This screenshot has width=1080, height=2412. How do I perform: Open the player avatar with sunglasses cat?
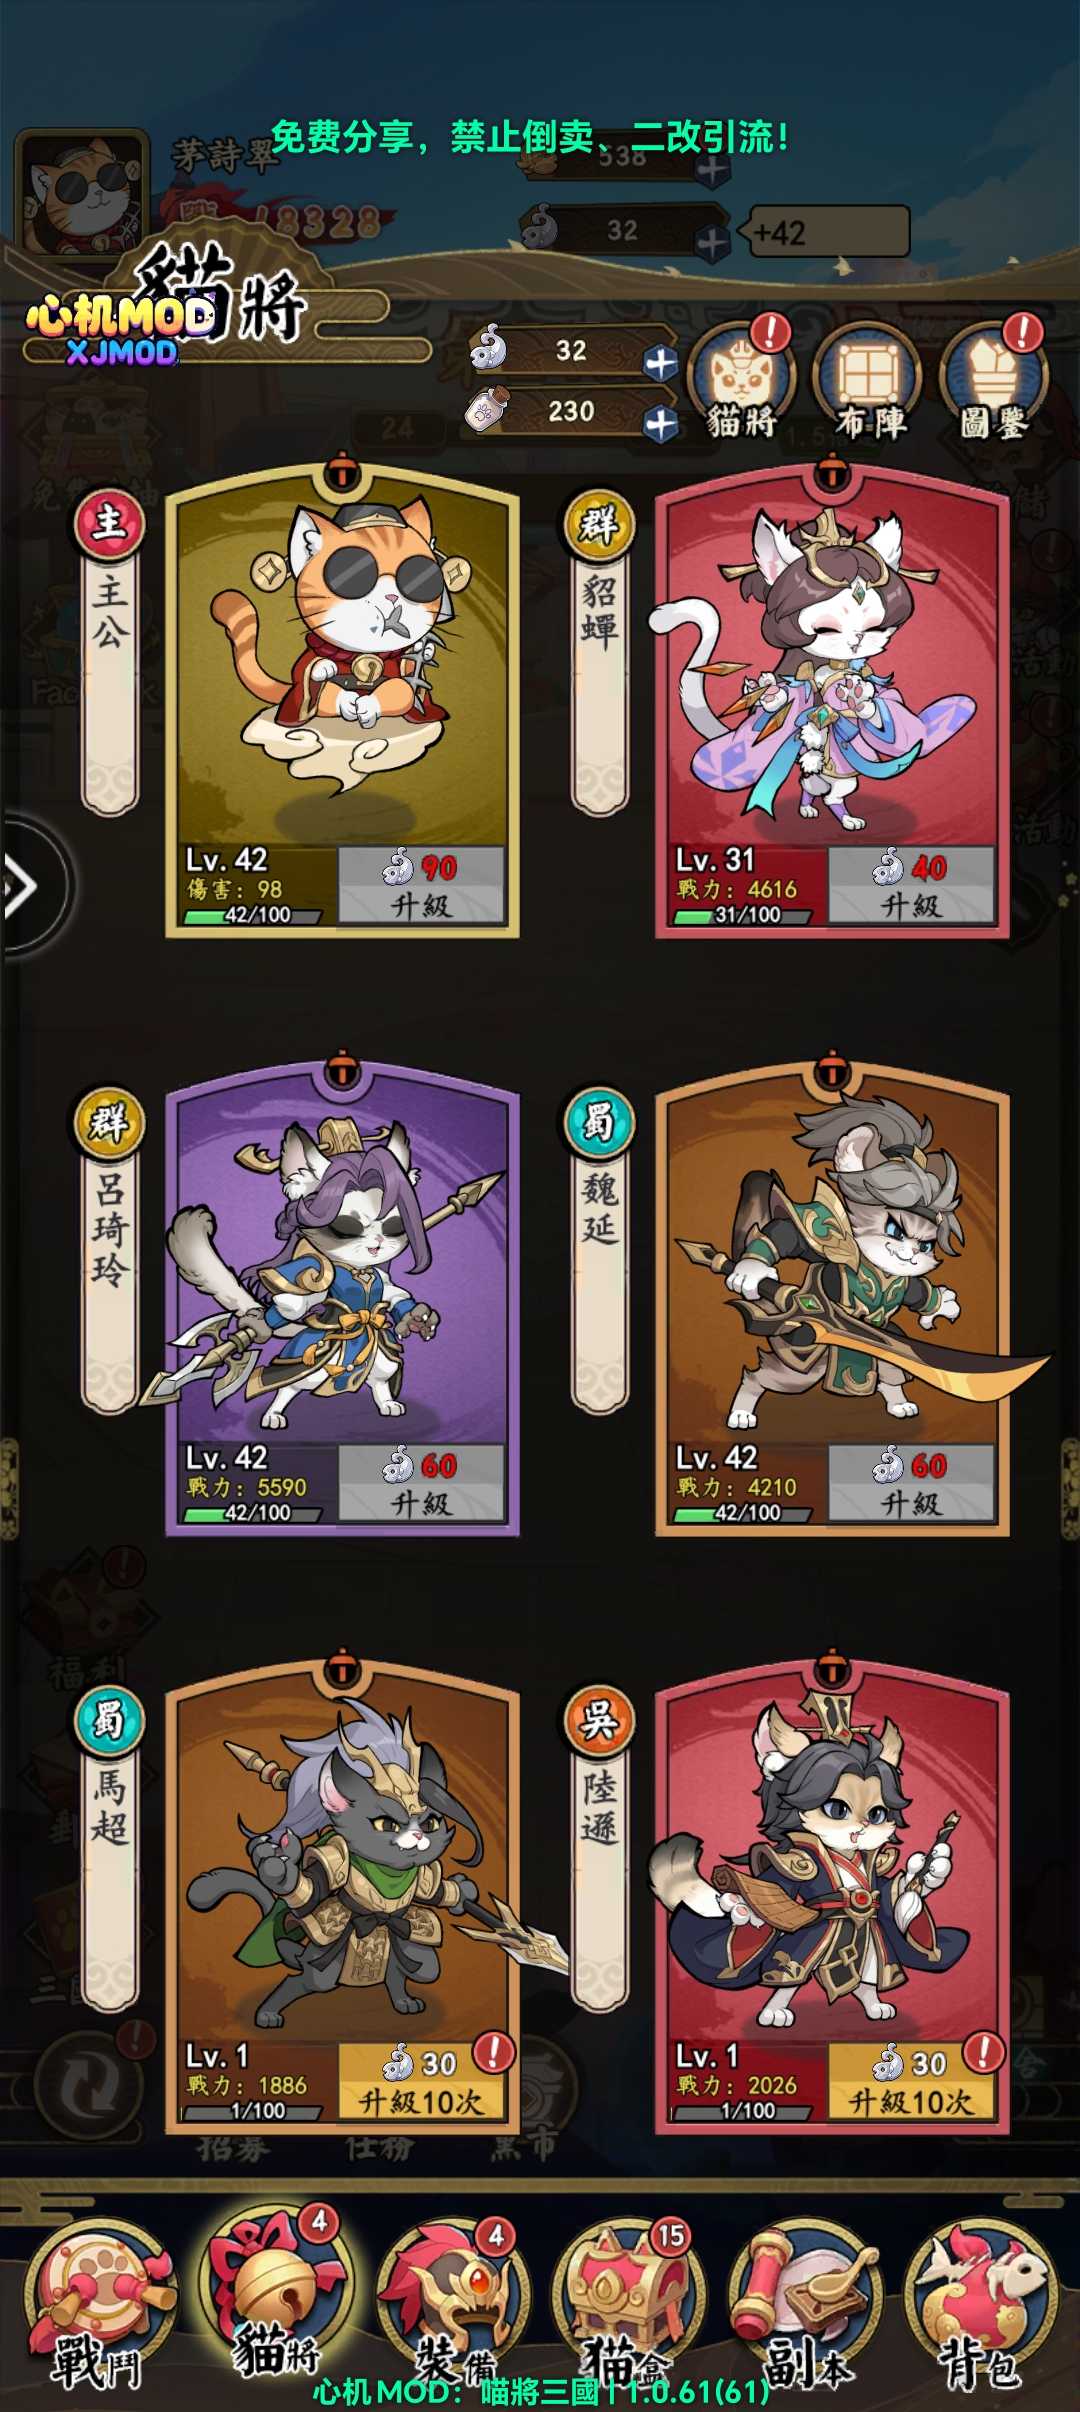(x=82, y=193)
